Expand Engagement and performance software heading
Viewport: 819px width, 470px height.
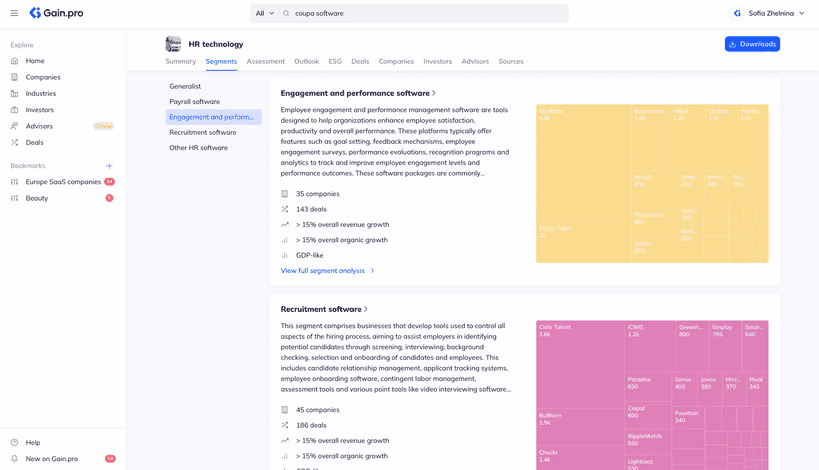point(358,93)
